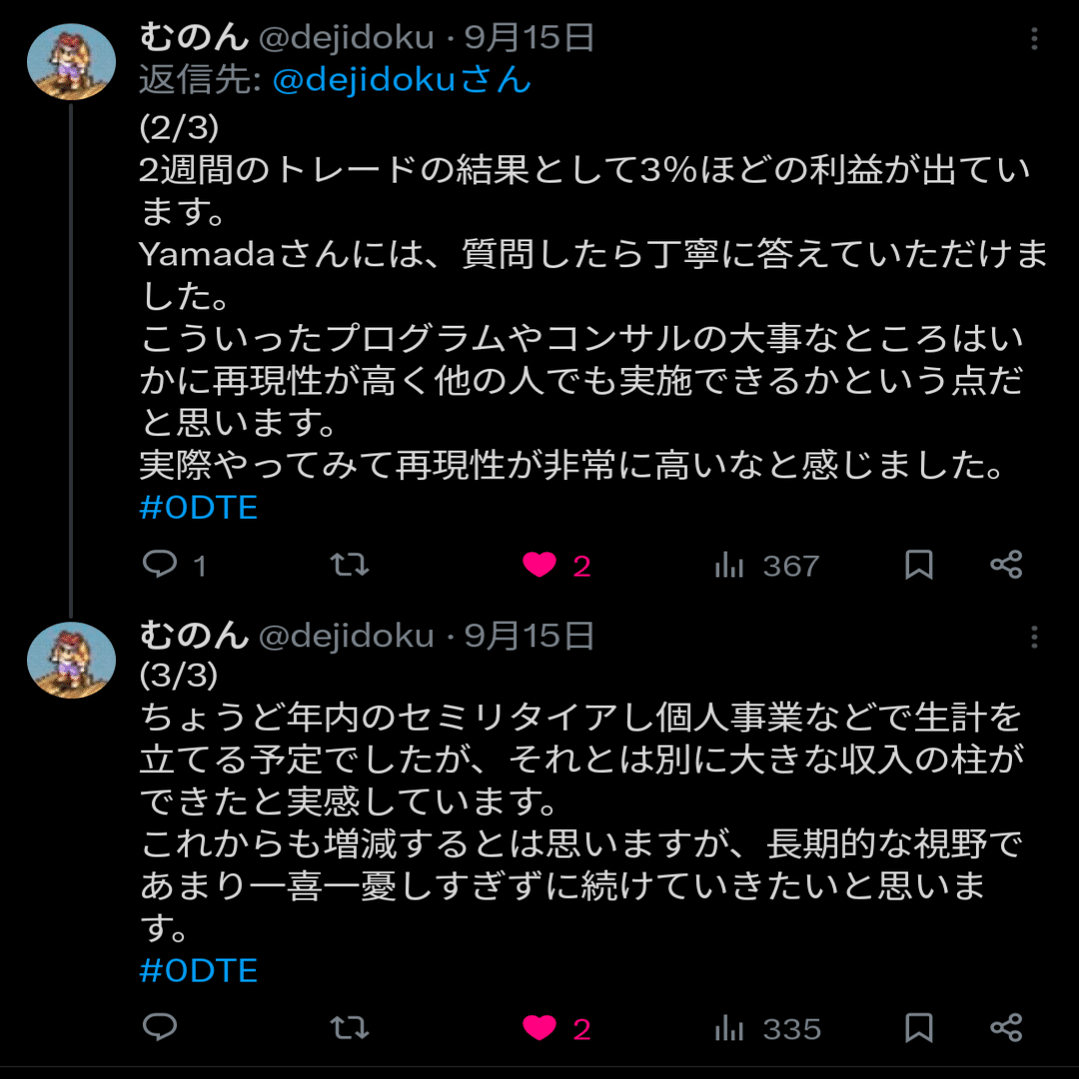Unlike the (3/3) tweet heart

coord(540,1028)
